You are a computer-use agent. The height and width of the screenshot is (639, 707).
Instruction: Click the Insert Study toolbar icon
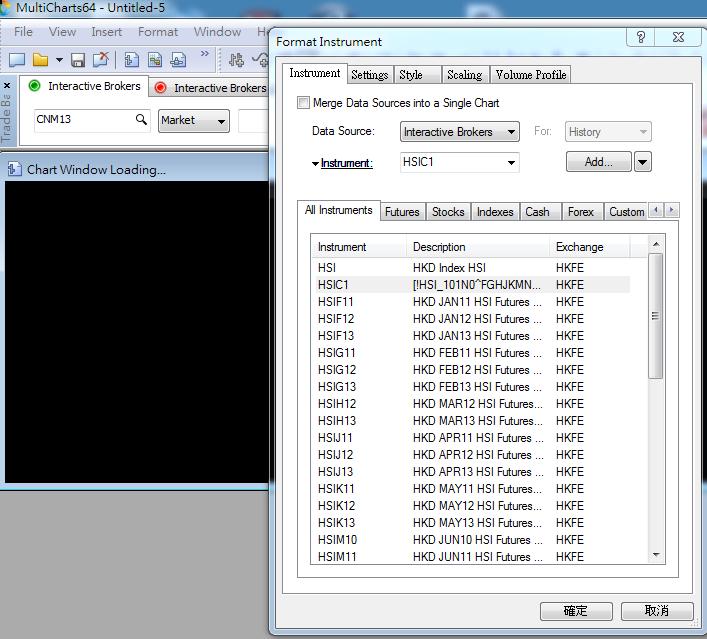click(x=260, y=60)
